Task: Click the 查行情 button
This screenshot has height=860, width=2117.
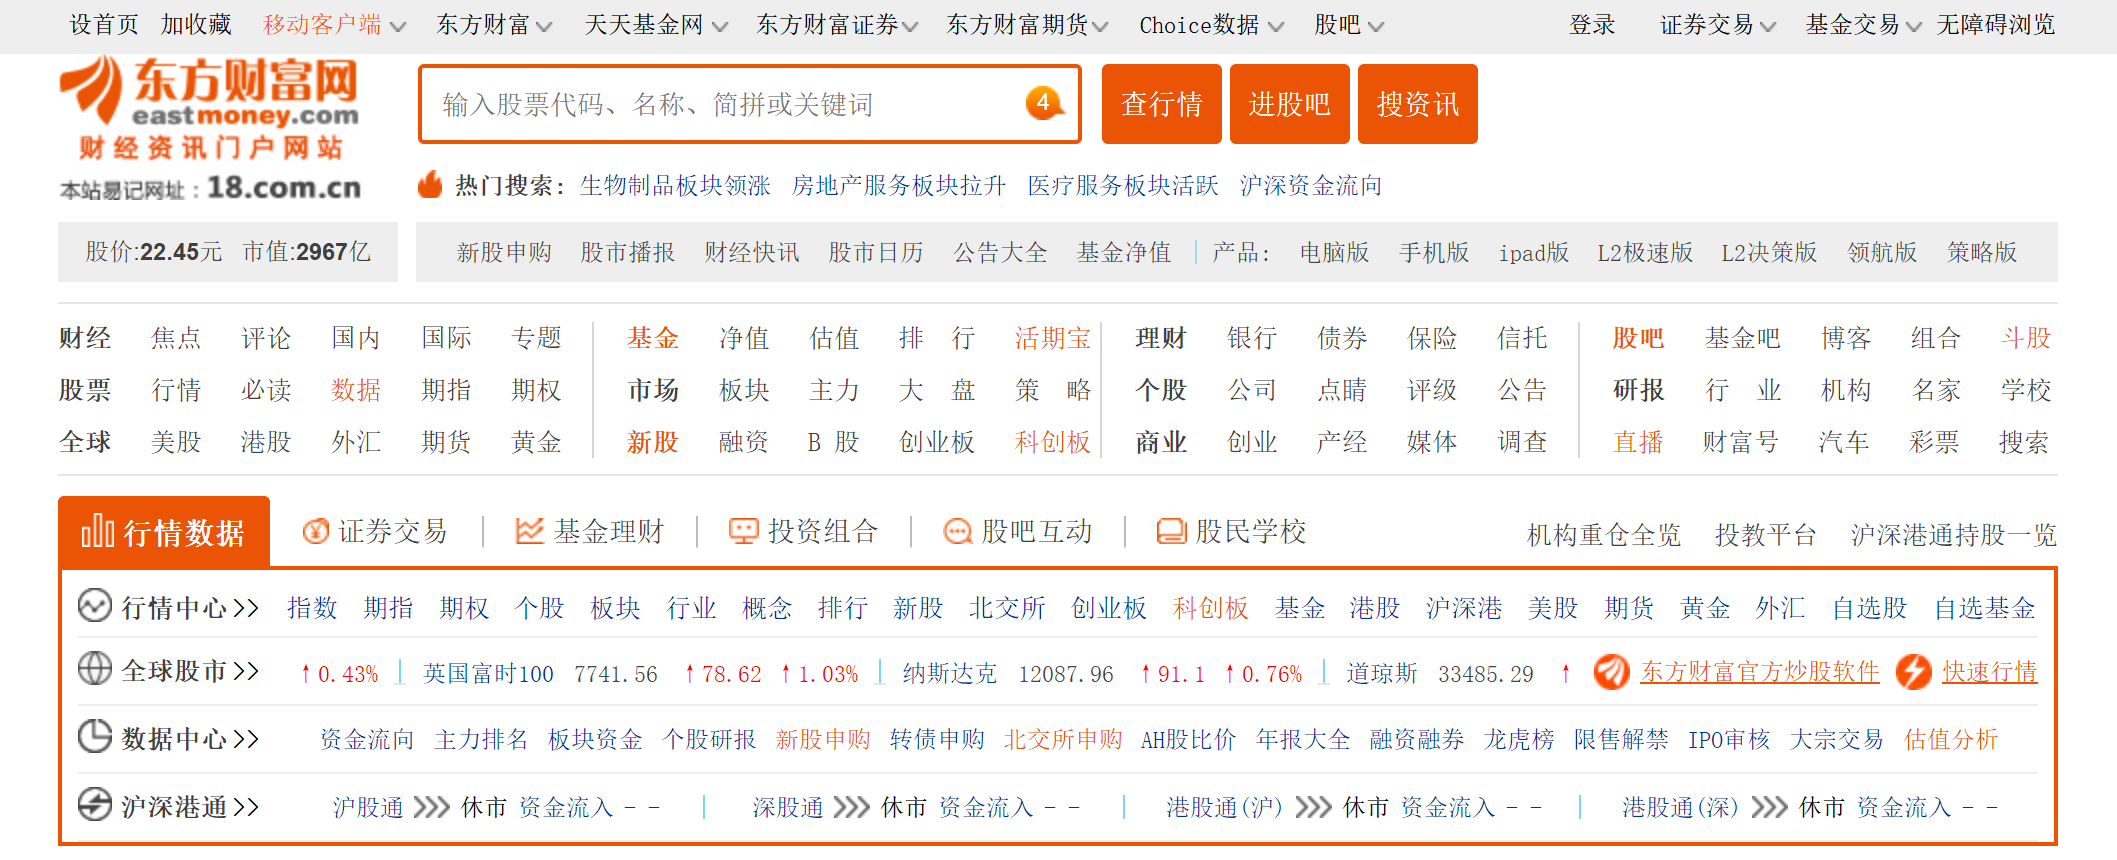Action: (1162, 104)
